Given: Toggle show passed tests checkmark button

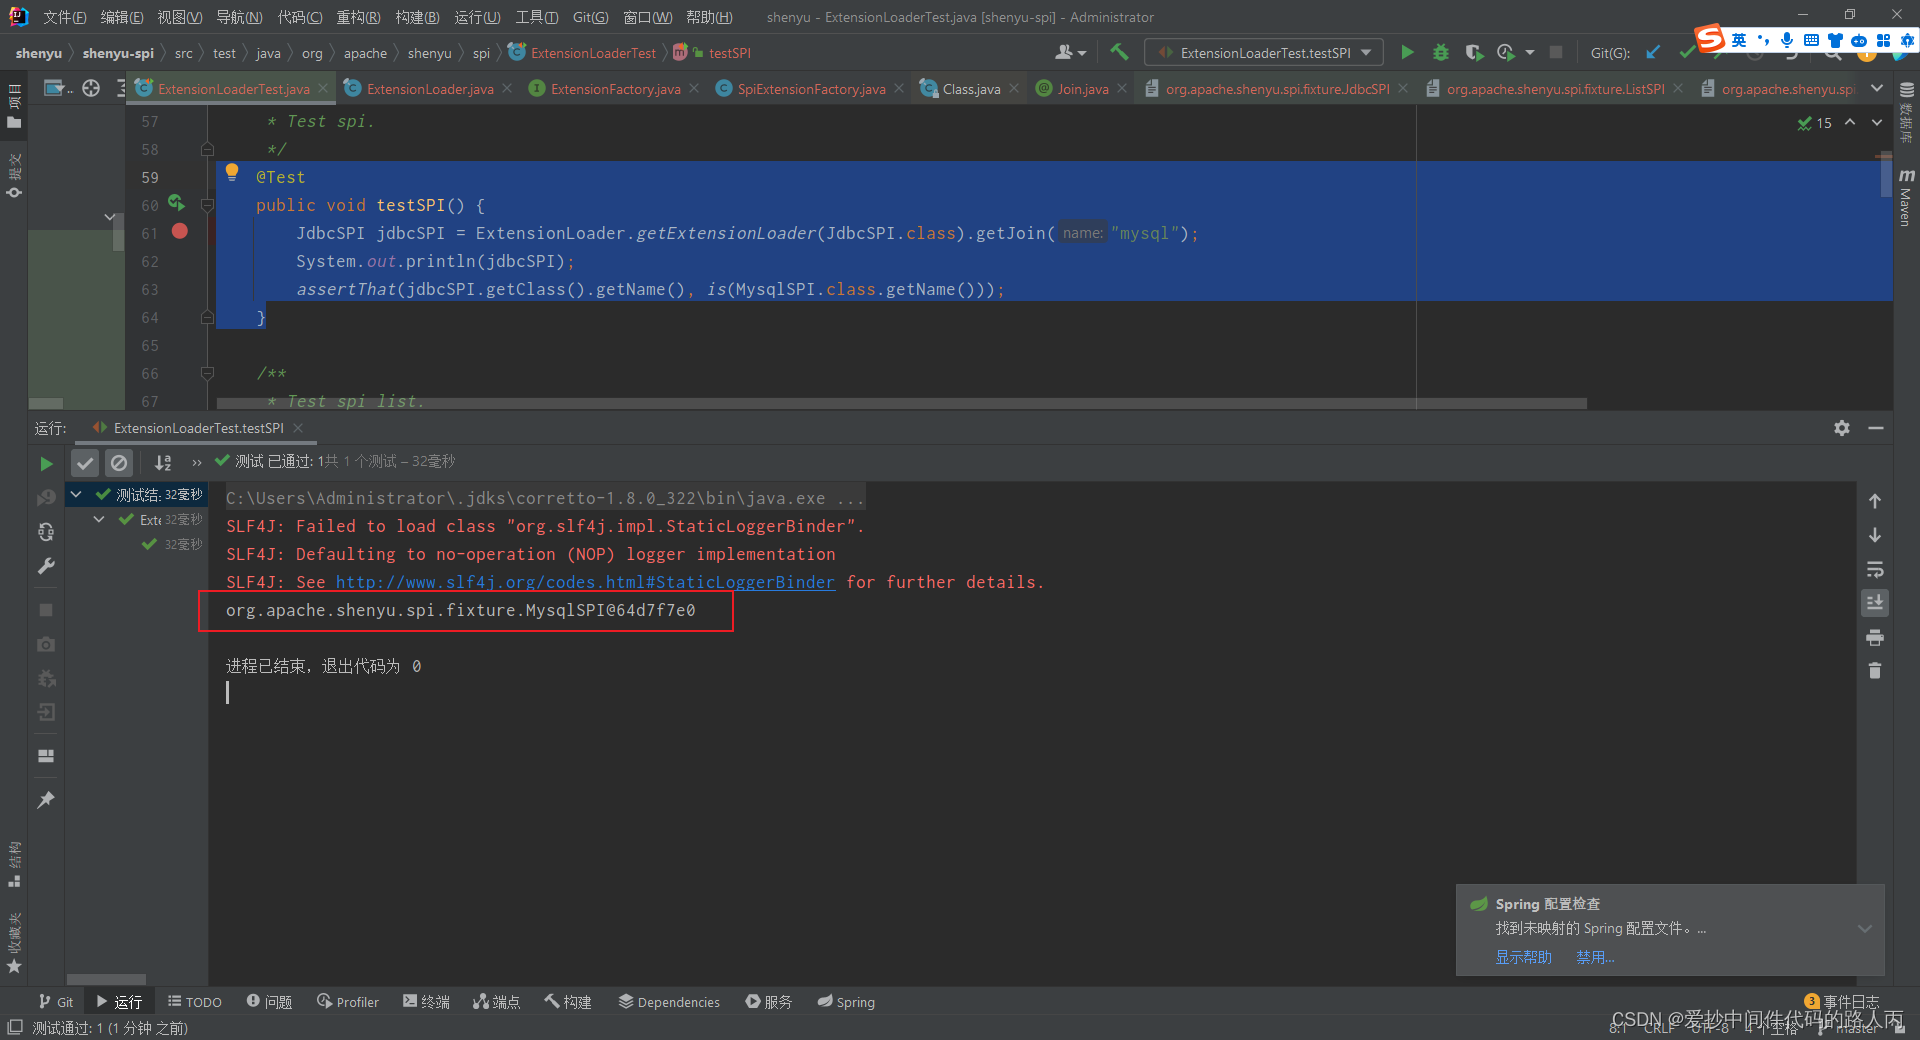Looking at the screenshot, I should click(85, 463).
